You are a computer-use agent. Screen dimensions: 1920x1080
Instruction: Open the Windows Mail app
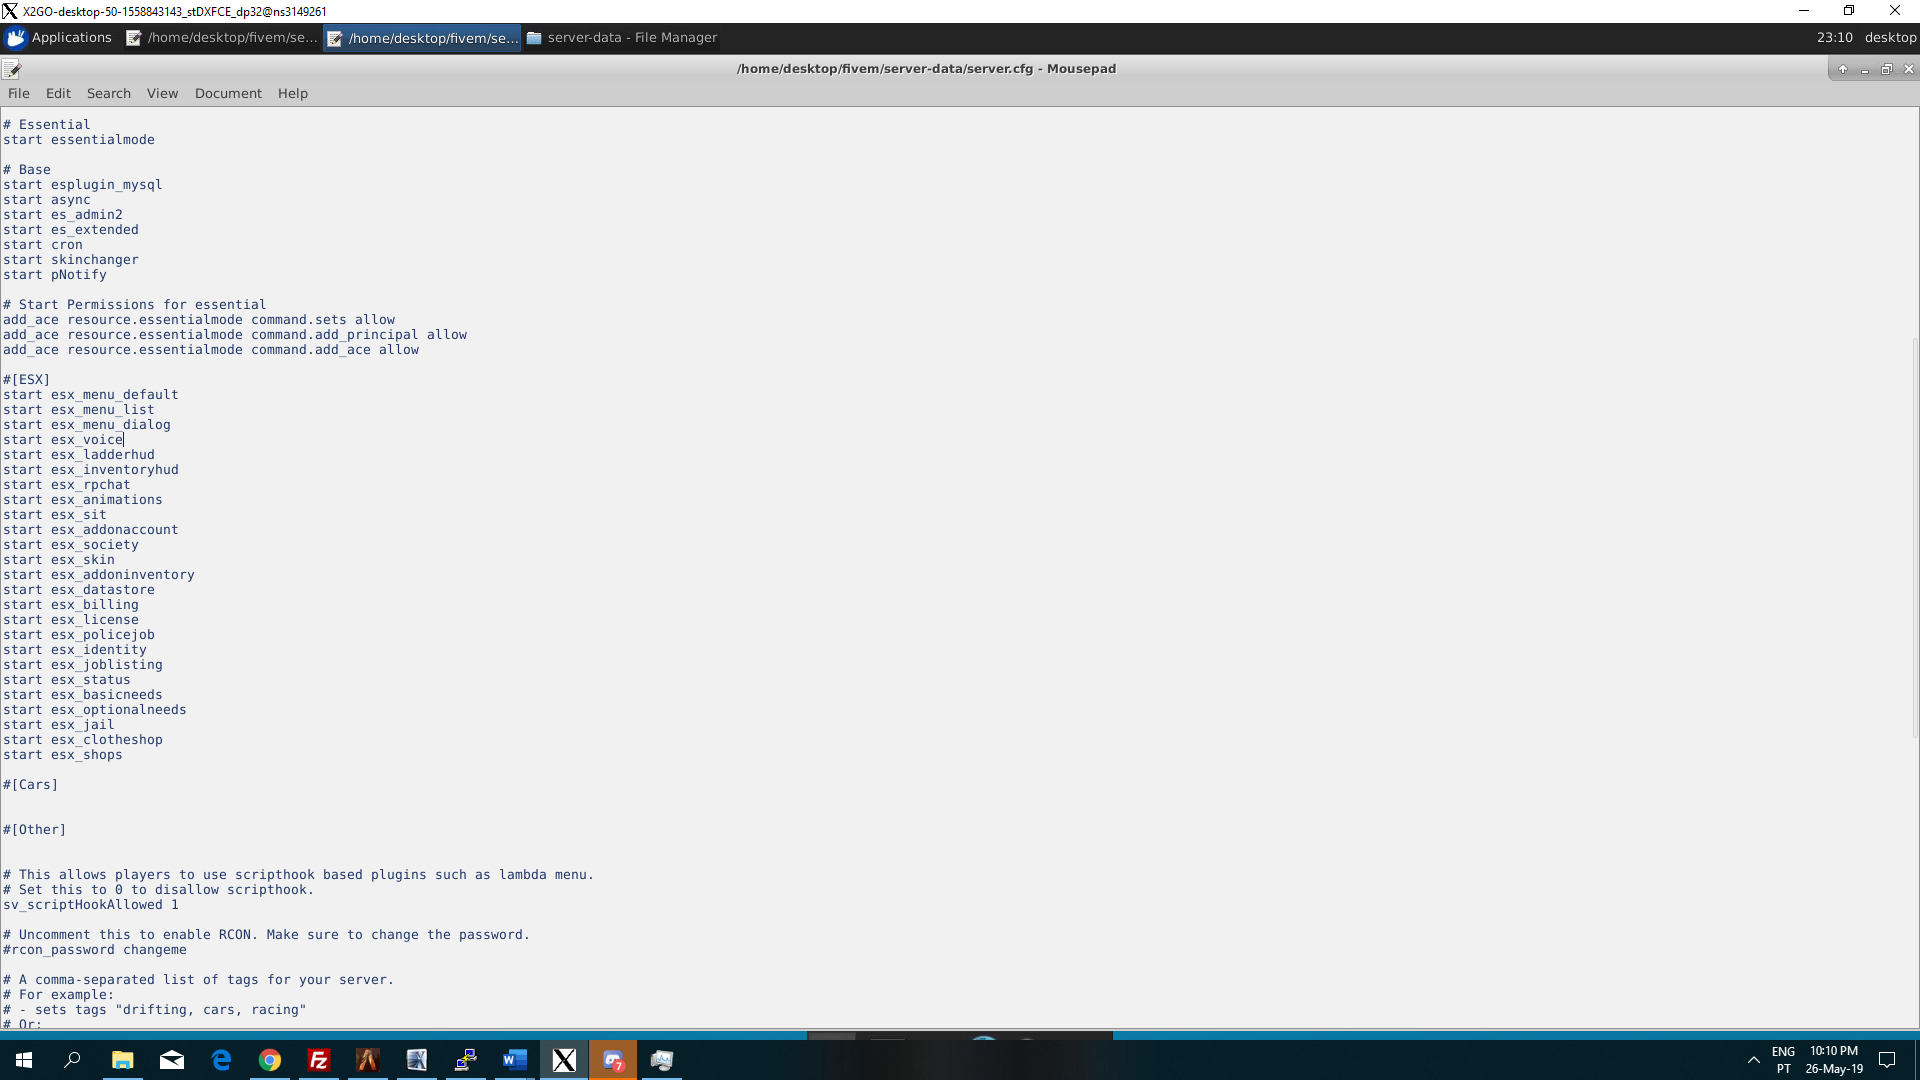click(172, 1060)
